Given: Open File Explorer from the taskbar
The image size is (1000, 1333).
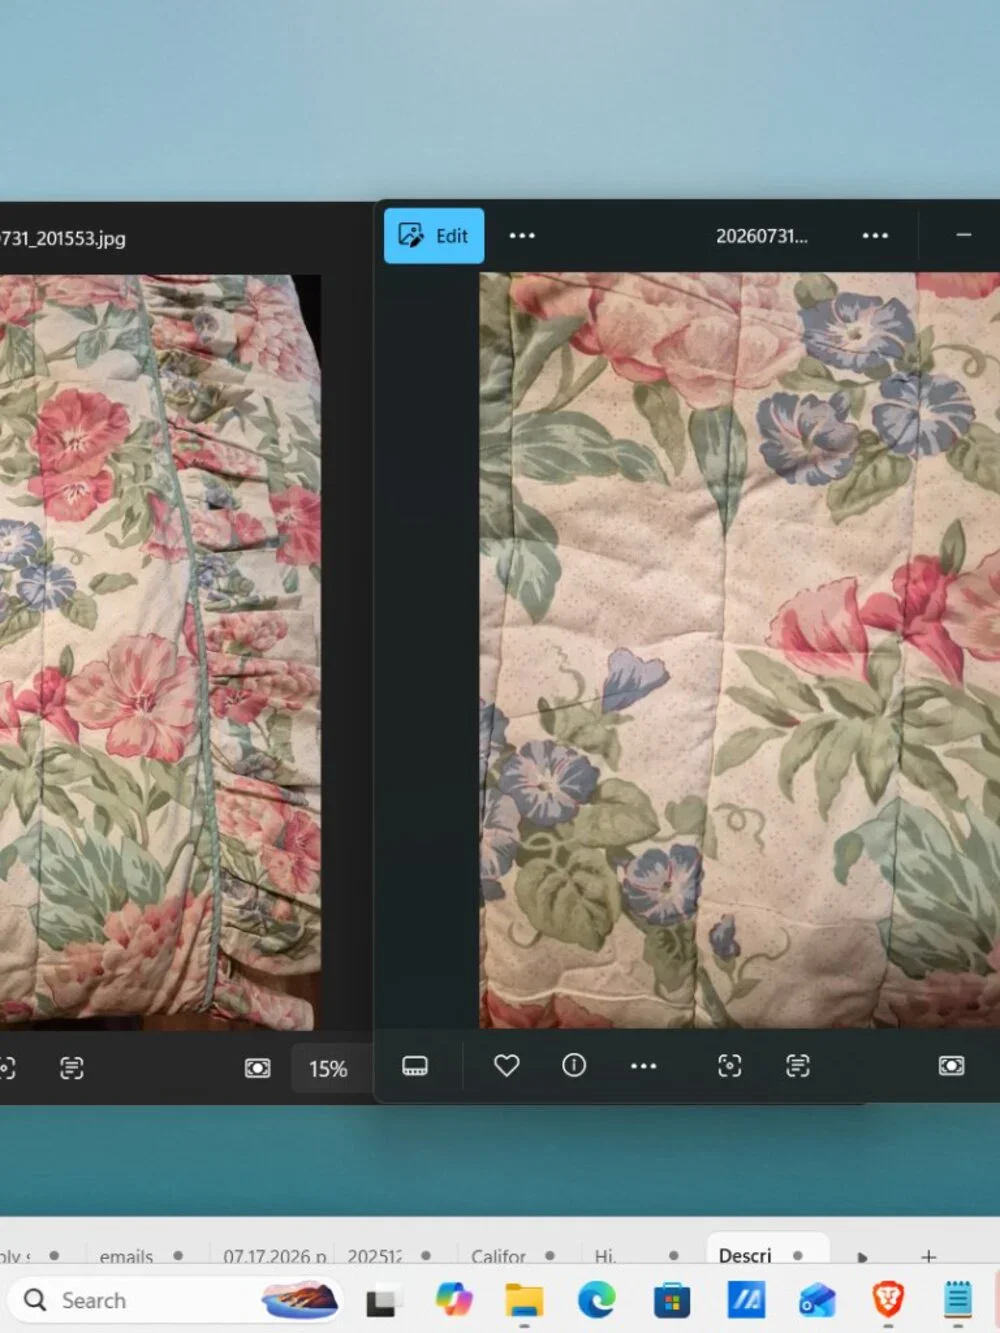Looking at the screenshot, I should [524, 1300].
